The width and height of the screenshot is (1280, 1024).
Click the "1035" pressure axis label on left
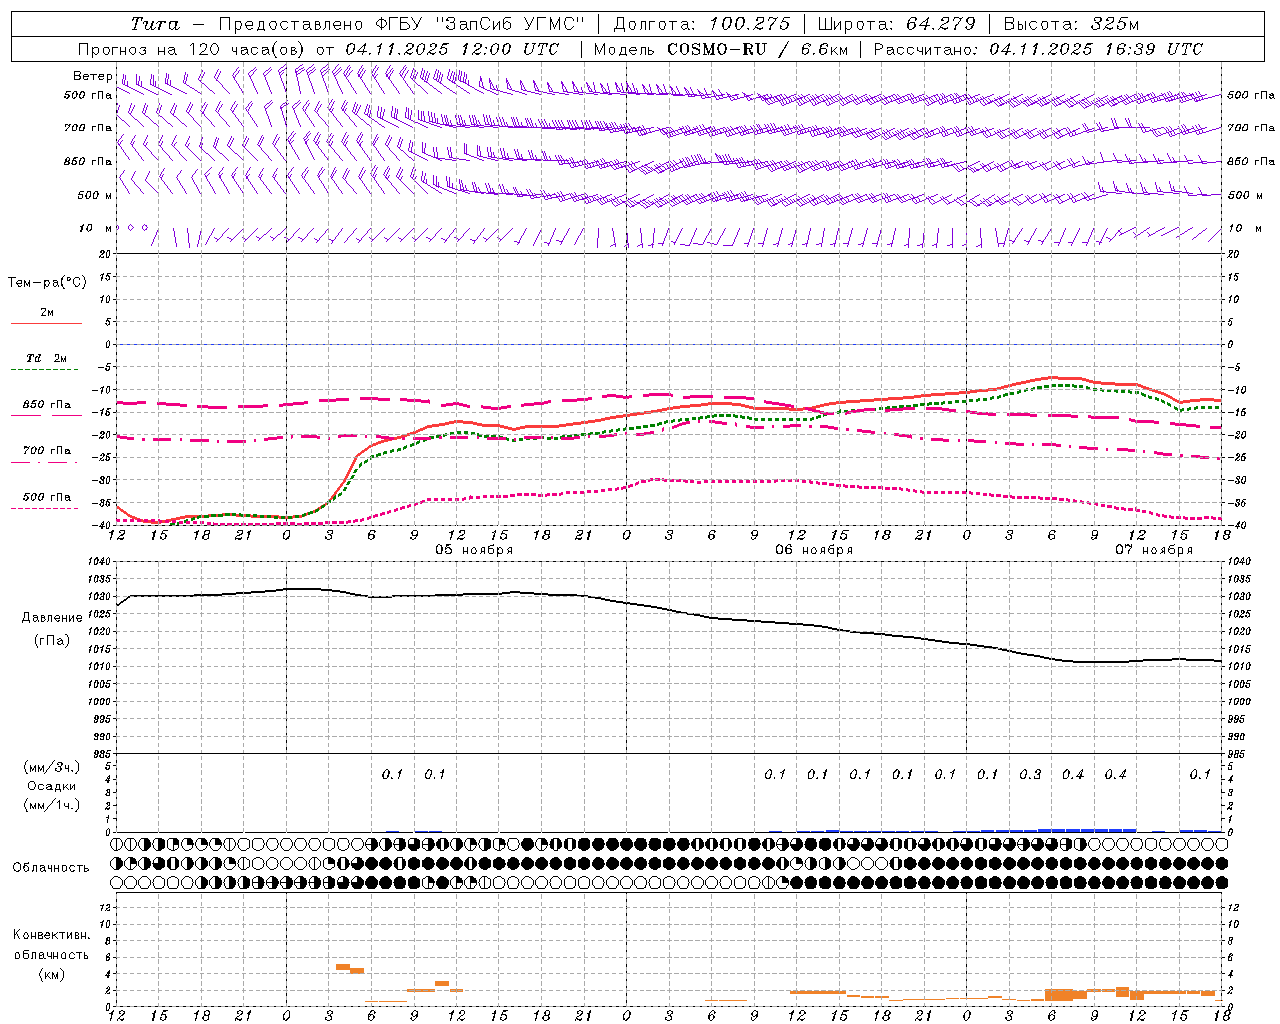pyautogui.click(x=100, y=579)
